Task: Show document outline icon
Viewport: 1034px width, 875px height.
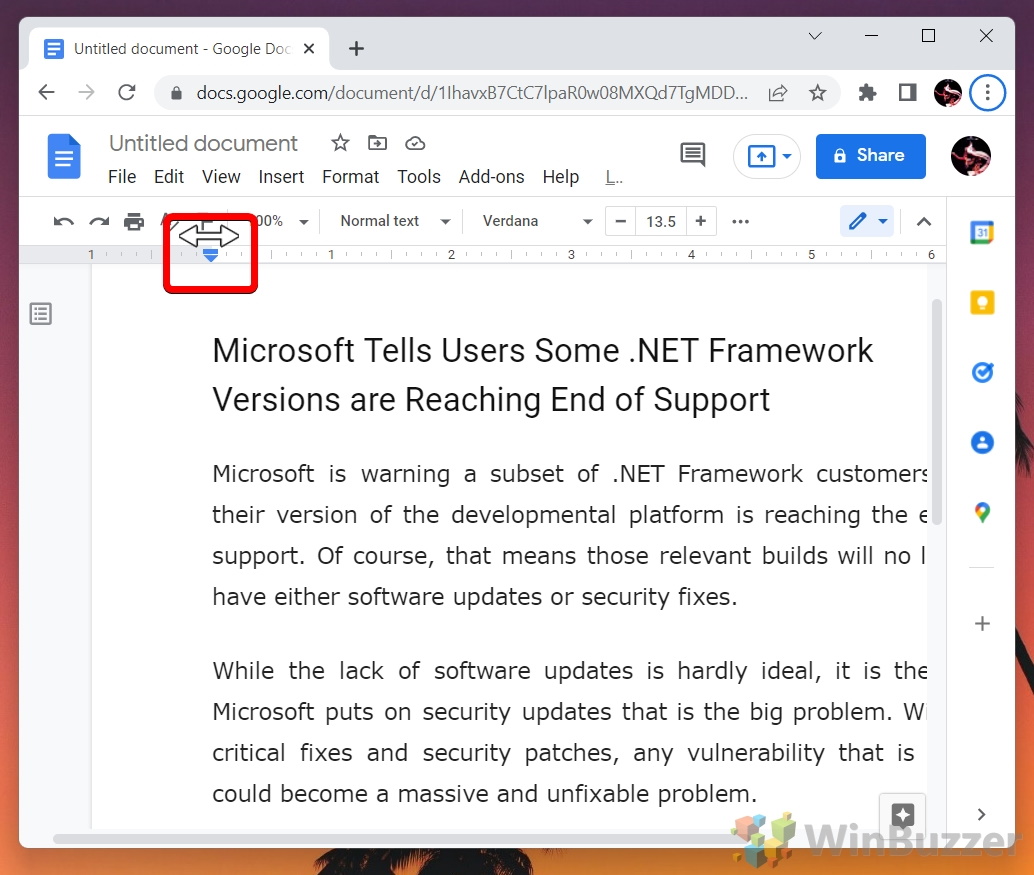Action: click(41, 314)
